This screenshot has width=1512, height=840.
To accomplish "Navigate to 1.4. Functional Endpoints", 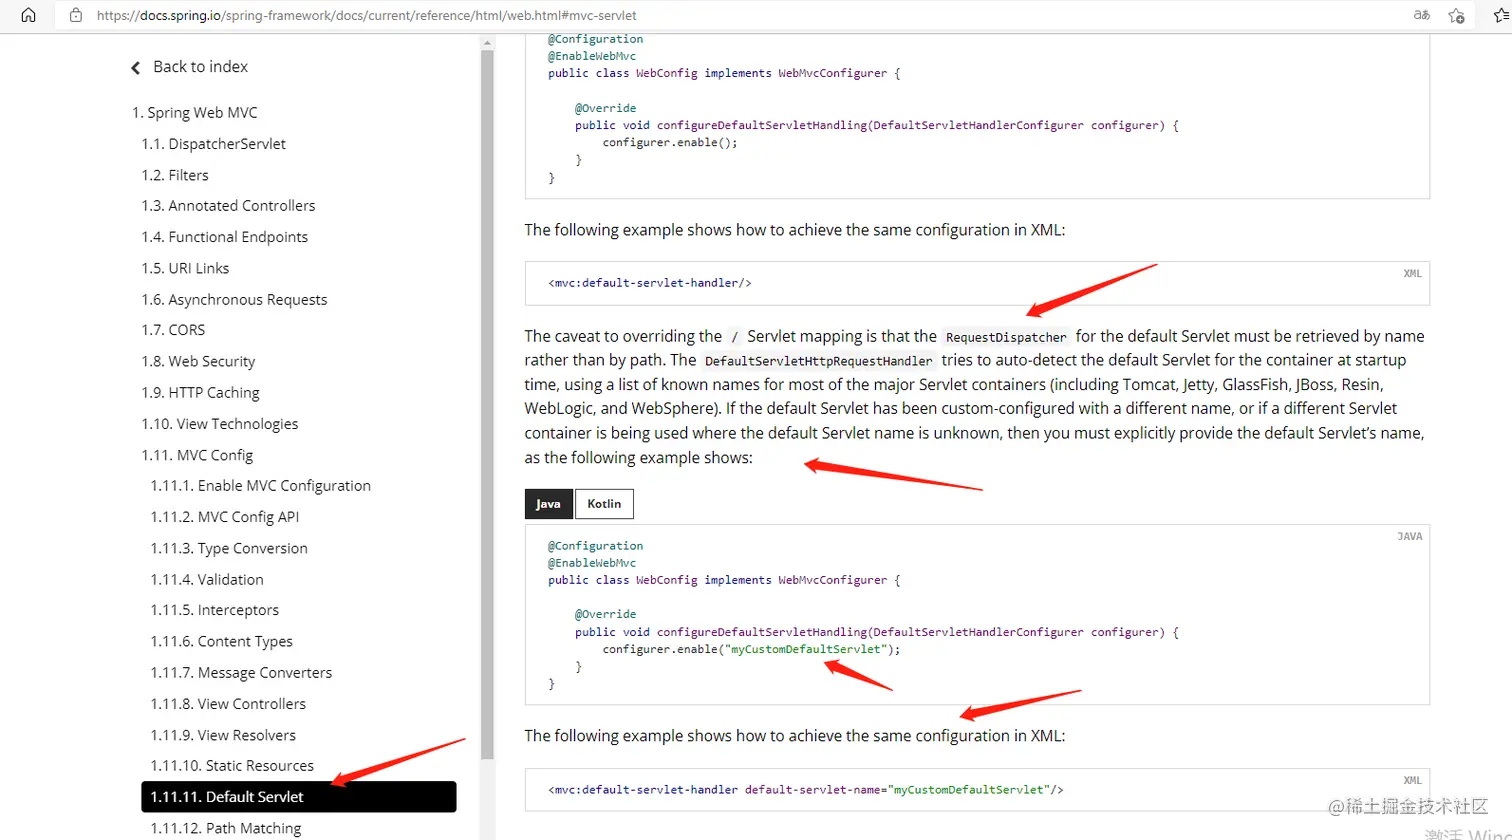I will tap(224, 237).
